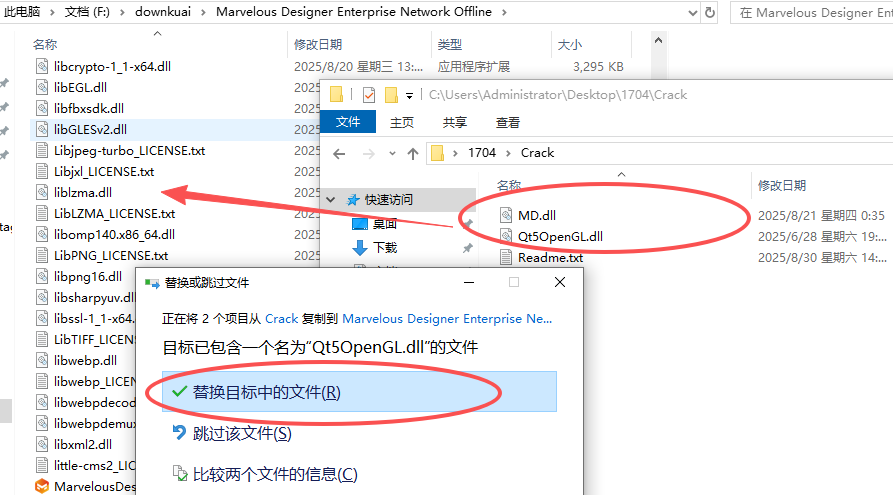The width and height of the screenshot is (893, 495).
Task: Select the libGLESv2.dll file icon
Action: [42, 129]
